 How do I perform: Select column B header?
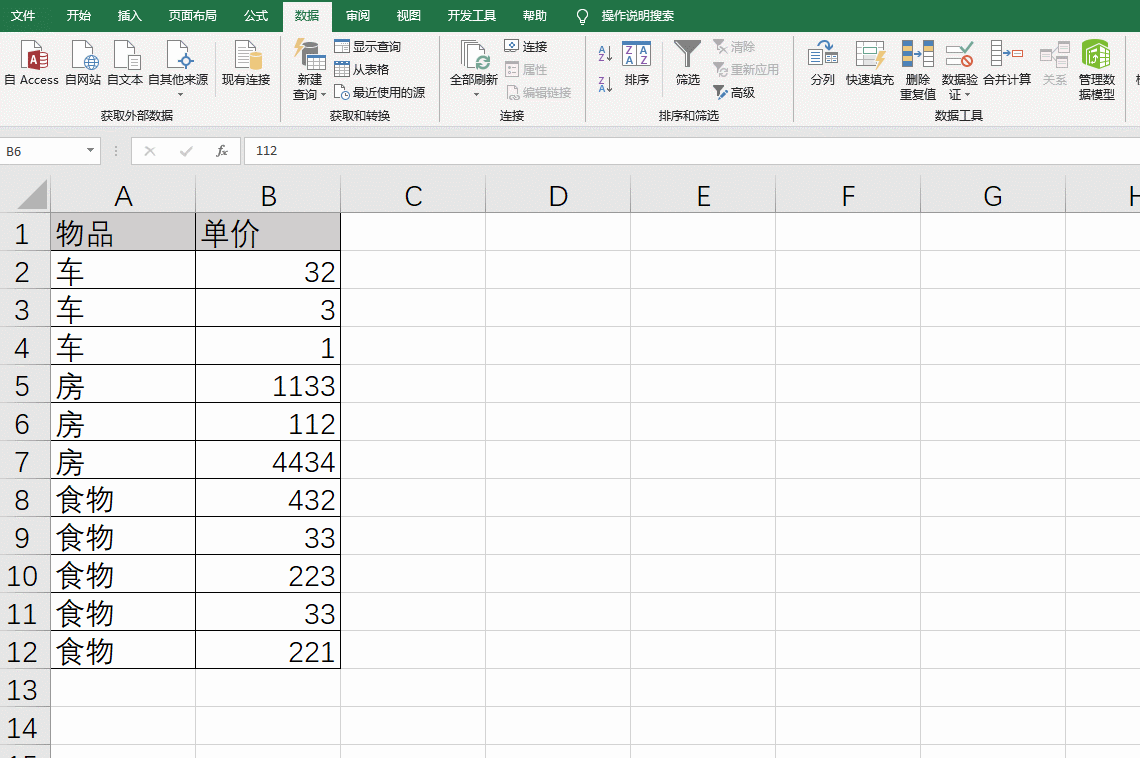point(268,195)
